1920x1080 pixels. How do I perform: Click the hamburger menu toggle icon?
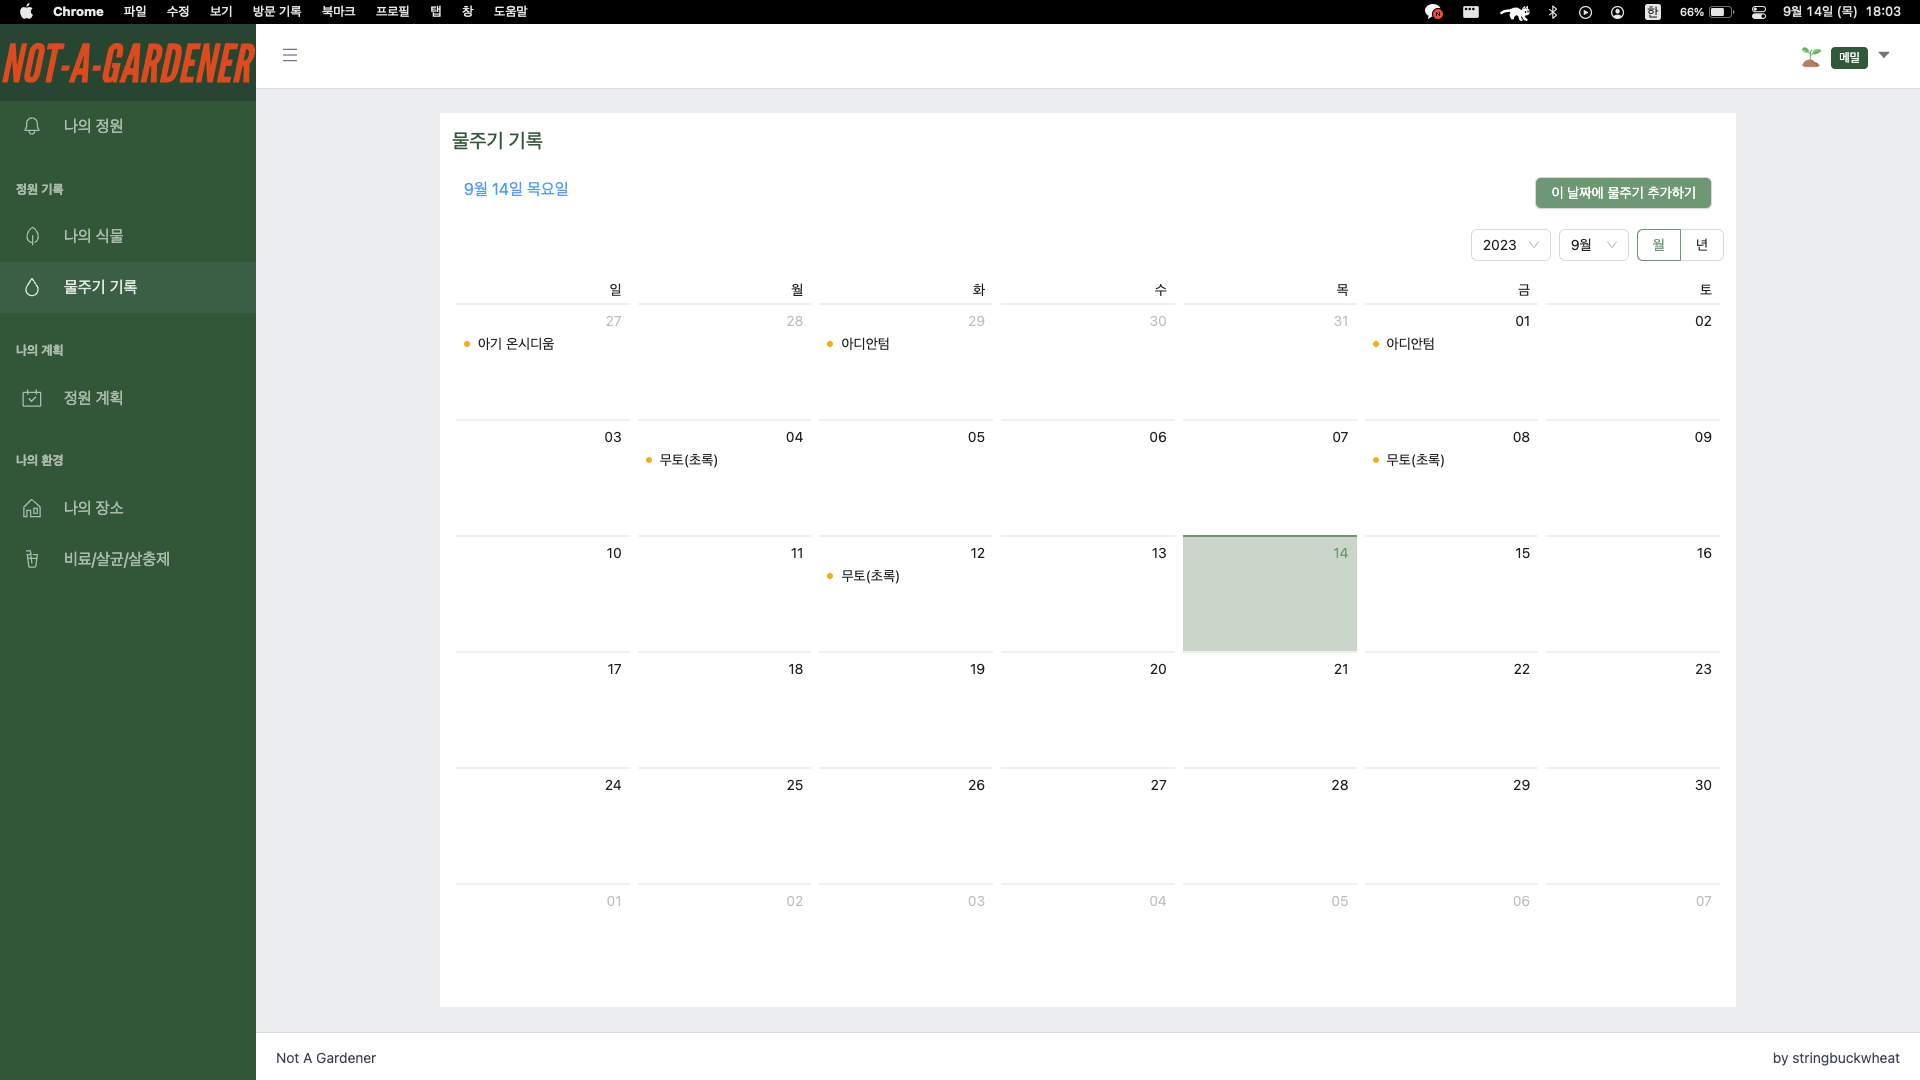tap(290, 54)
